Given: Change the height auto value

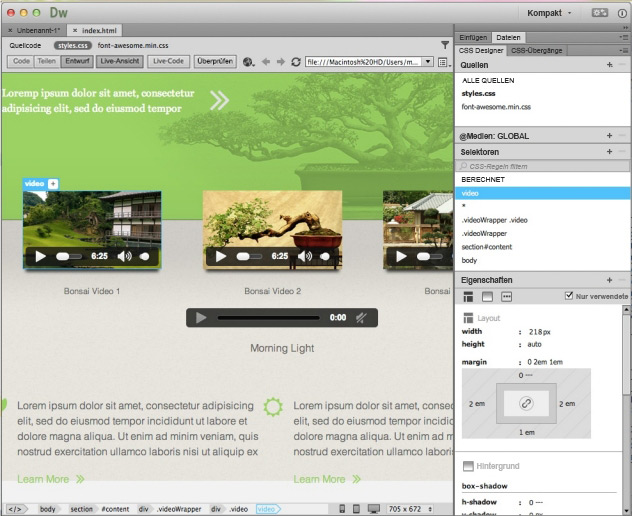Looking at the screenshot, I should point(534,344).
